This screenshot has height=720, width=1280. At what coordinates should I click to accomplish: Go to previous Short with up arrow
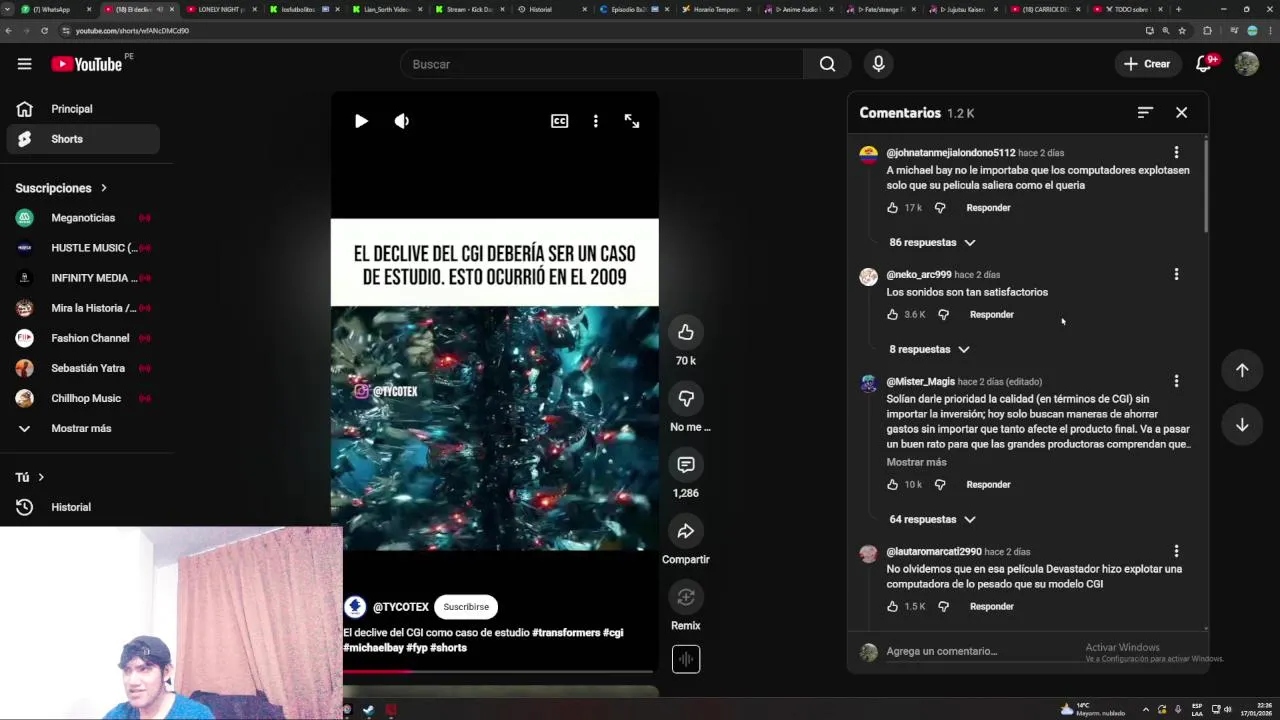(1242, 370)
